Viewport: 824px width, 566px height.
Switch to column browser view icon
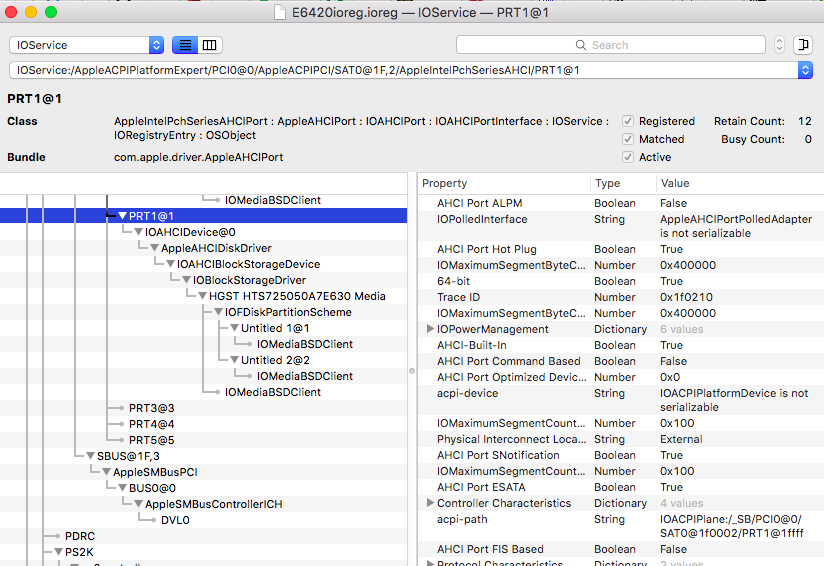click(209, 45)
